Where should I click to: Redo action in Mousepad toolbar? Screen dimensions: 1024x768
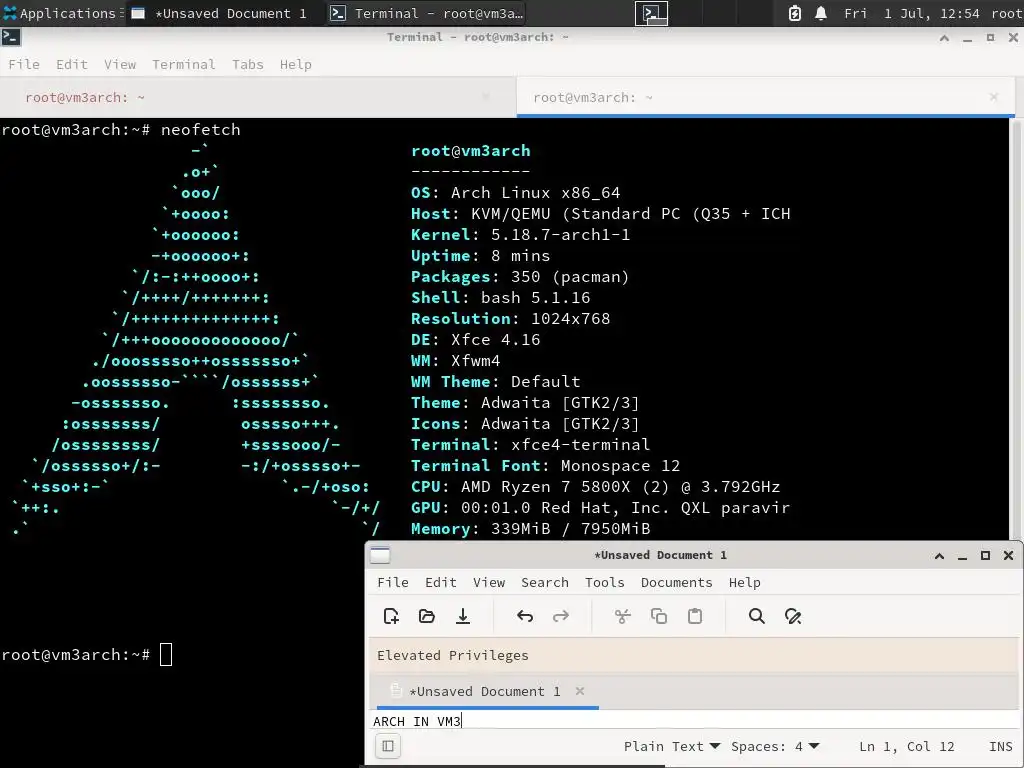point(561,616)
